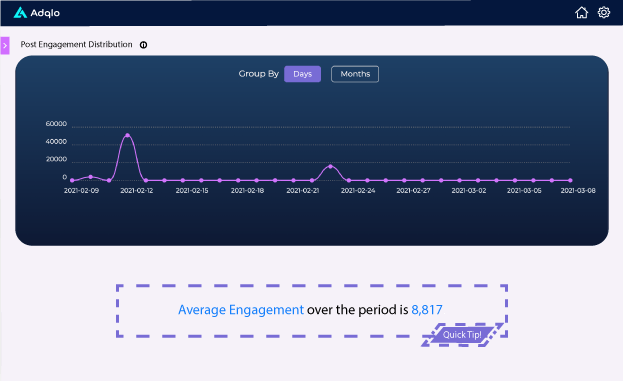Select the second smaller peak data point
Screen dimensions: 623x381
[331, 166]
